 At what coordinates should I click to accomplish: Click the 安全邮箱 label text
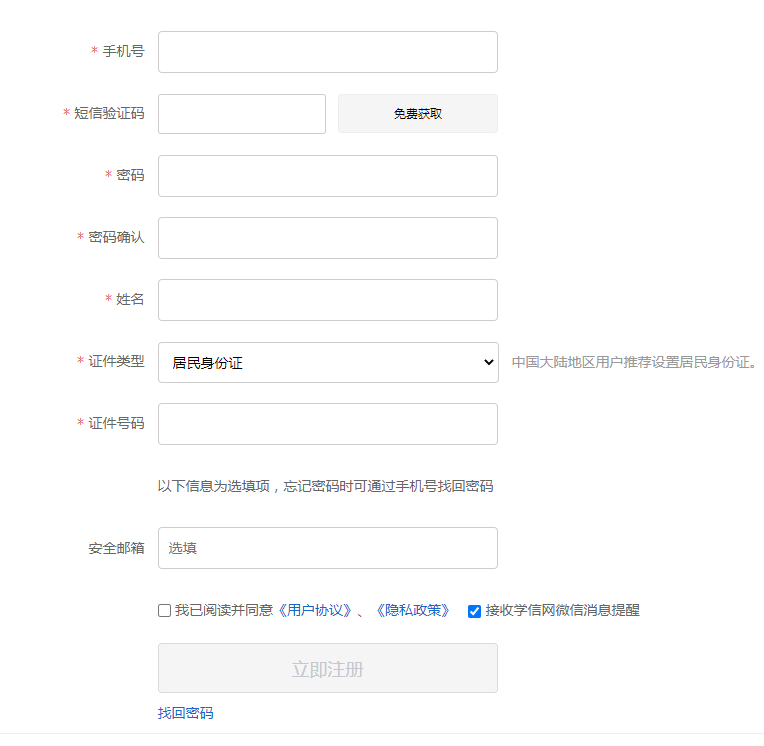pos(116,548)
